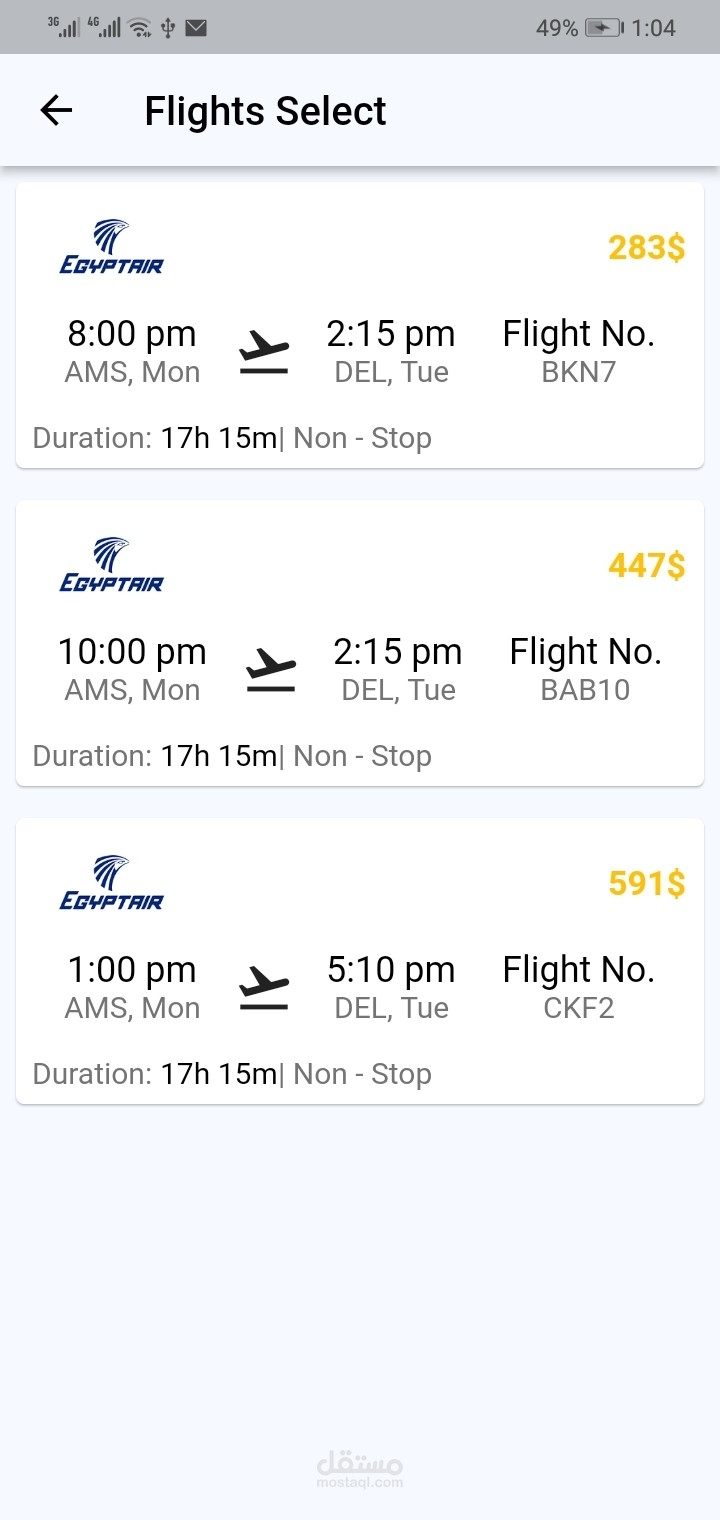Tap the mail notification icon in status bar
The image size is (720, 1520).
pos(196,28)
